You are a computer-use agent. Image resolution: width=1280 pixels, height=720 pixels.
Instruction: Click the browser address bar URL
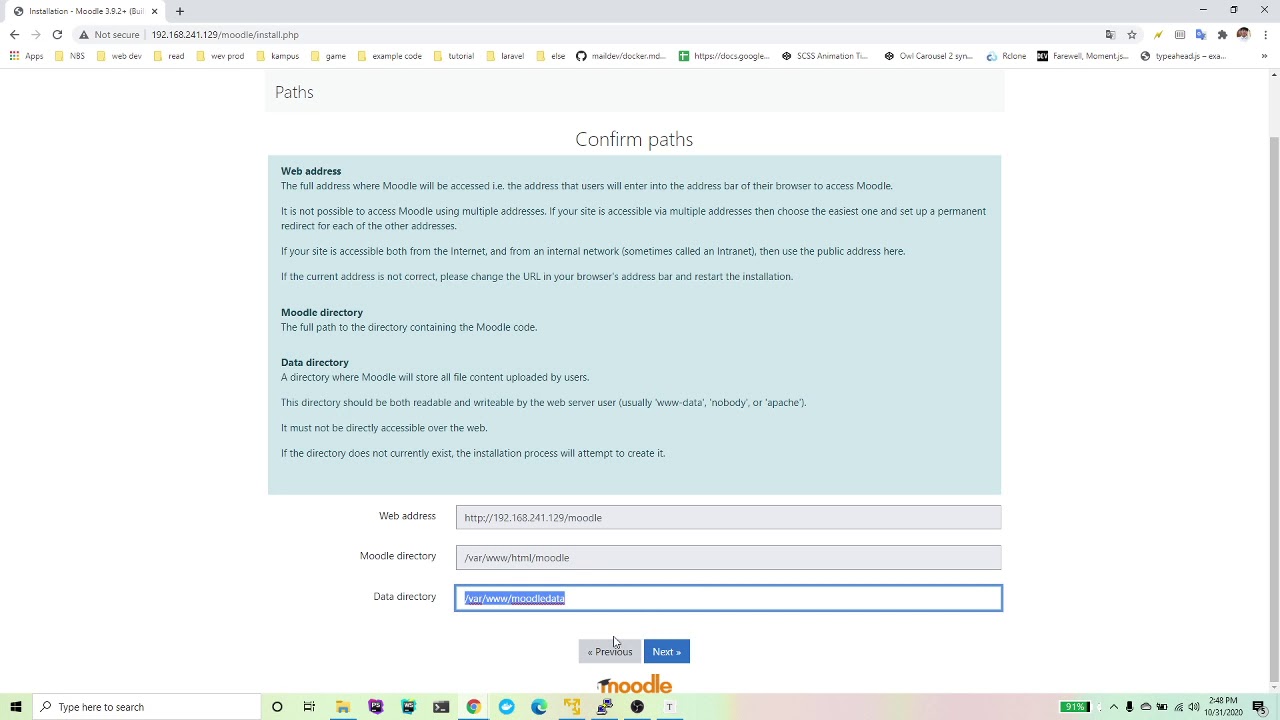pyautogui.click(x=225, y=34)
